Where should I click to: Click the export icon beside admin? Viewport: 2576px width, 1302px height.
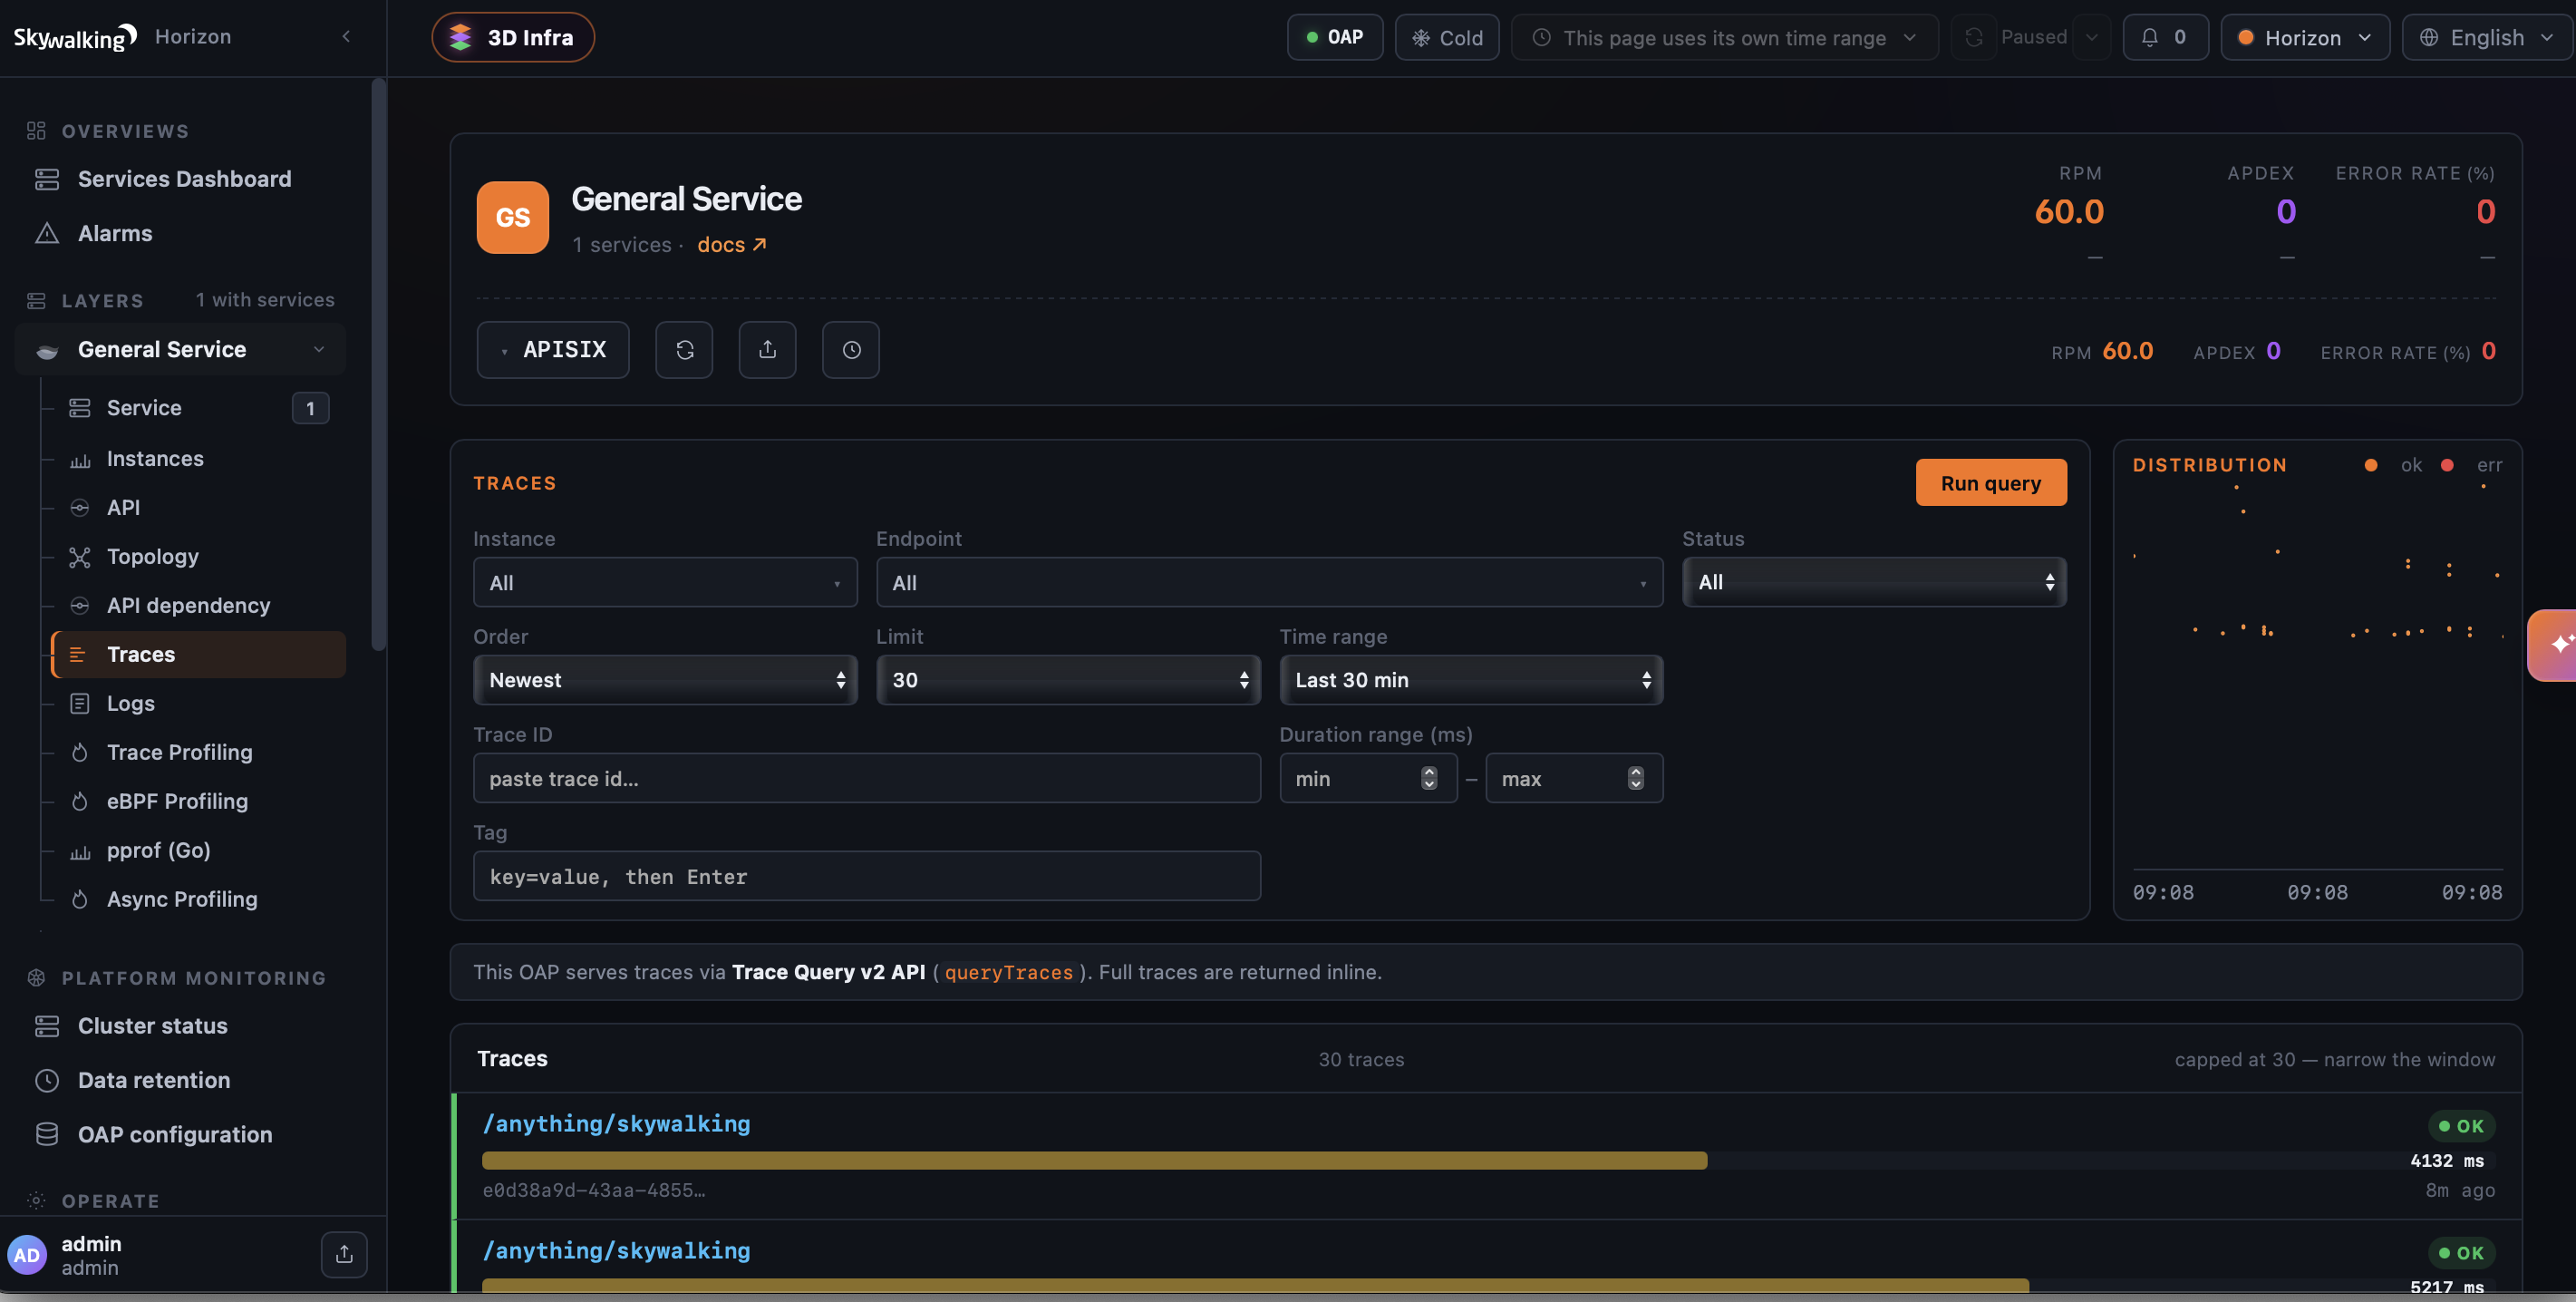point(344,1254)
